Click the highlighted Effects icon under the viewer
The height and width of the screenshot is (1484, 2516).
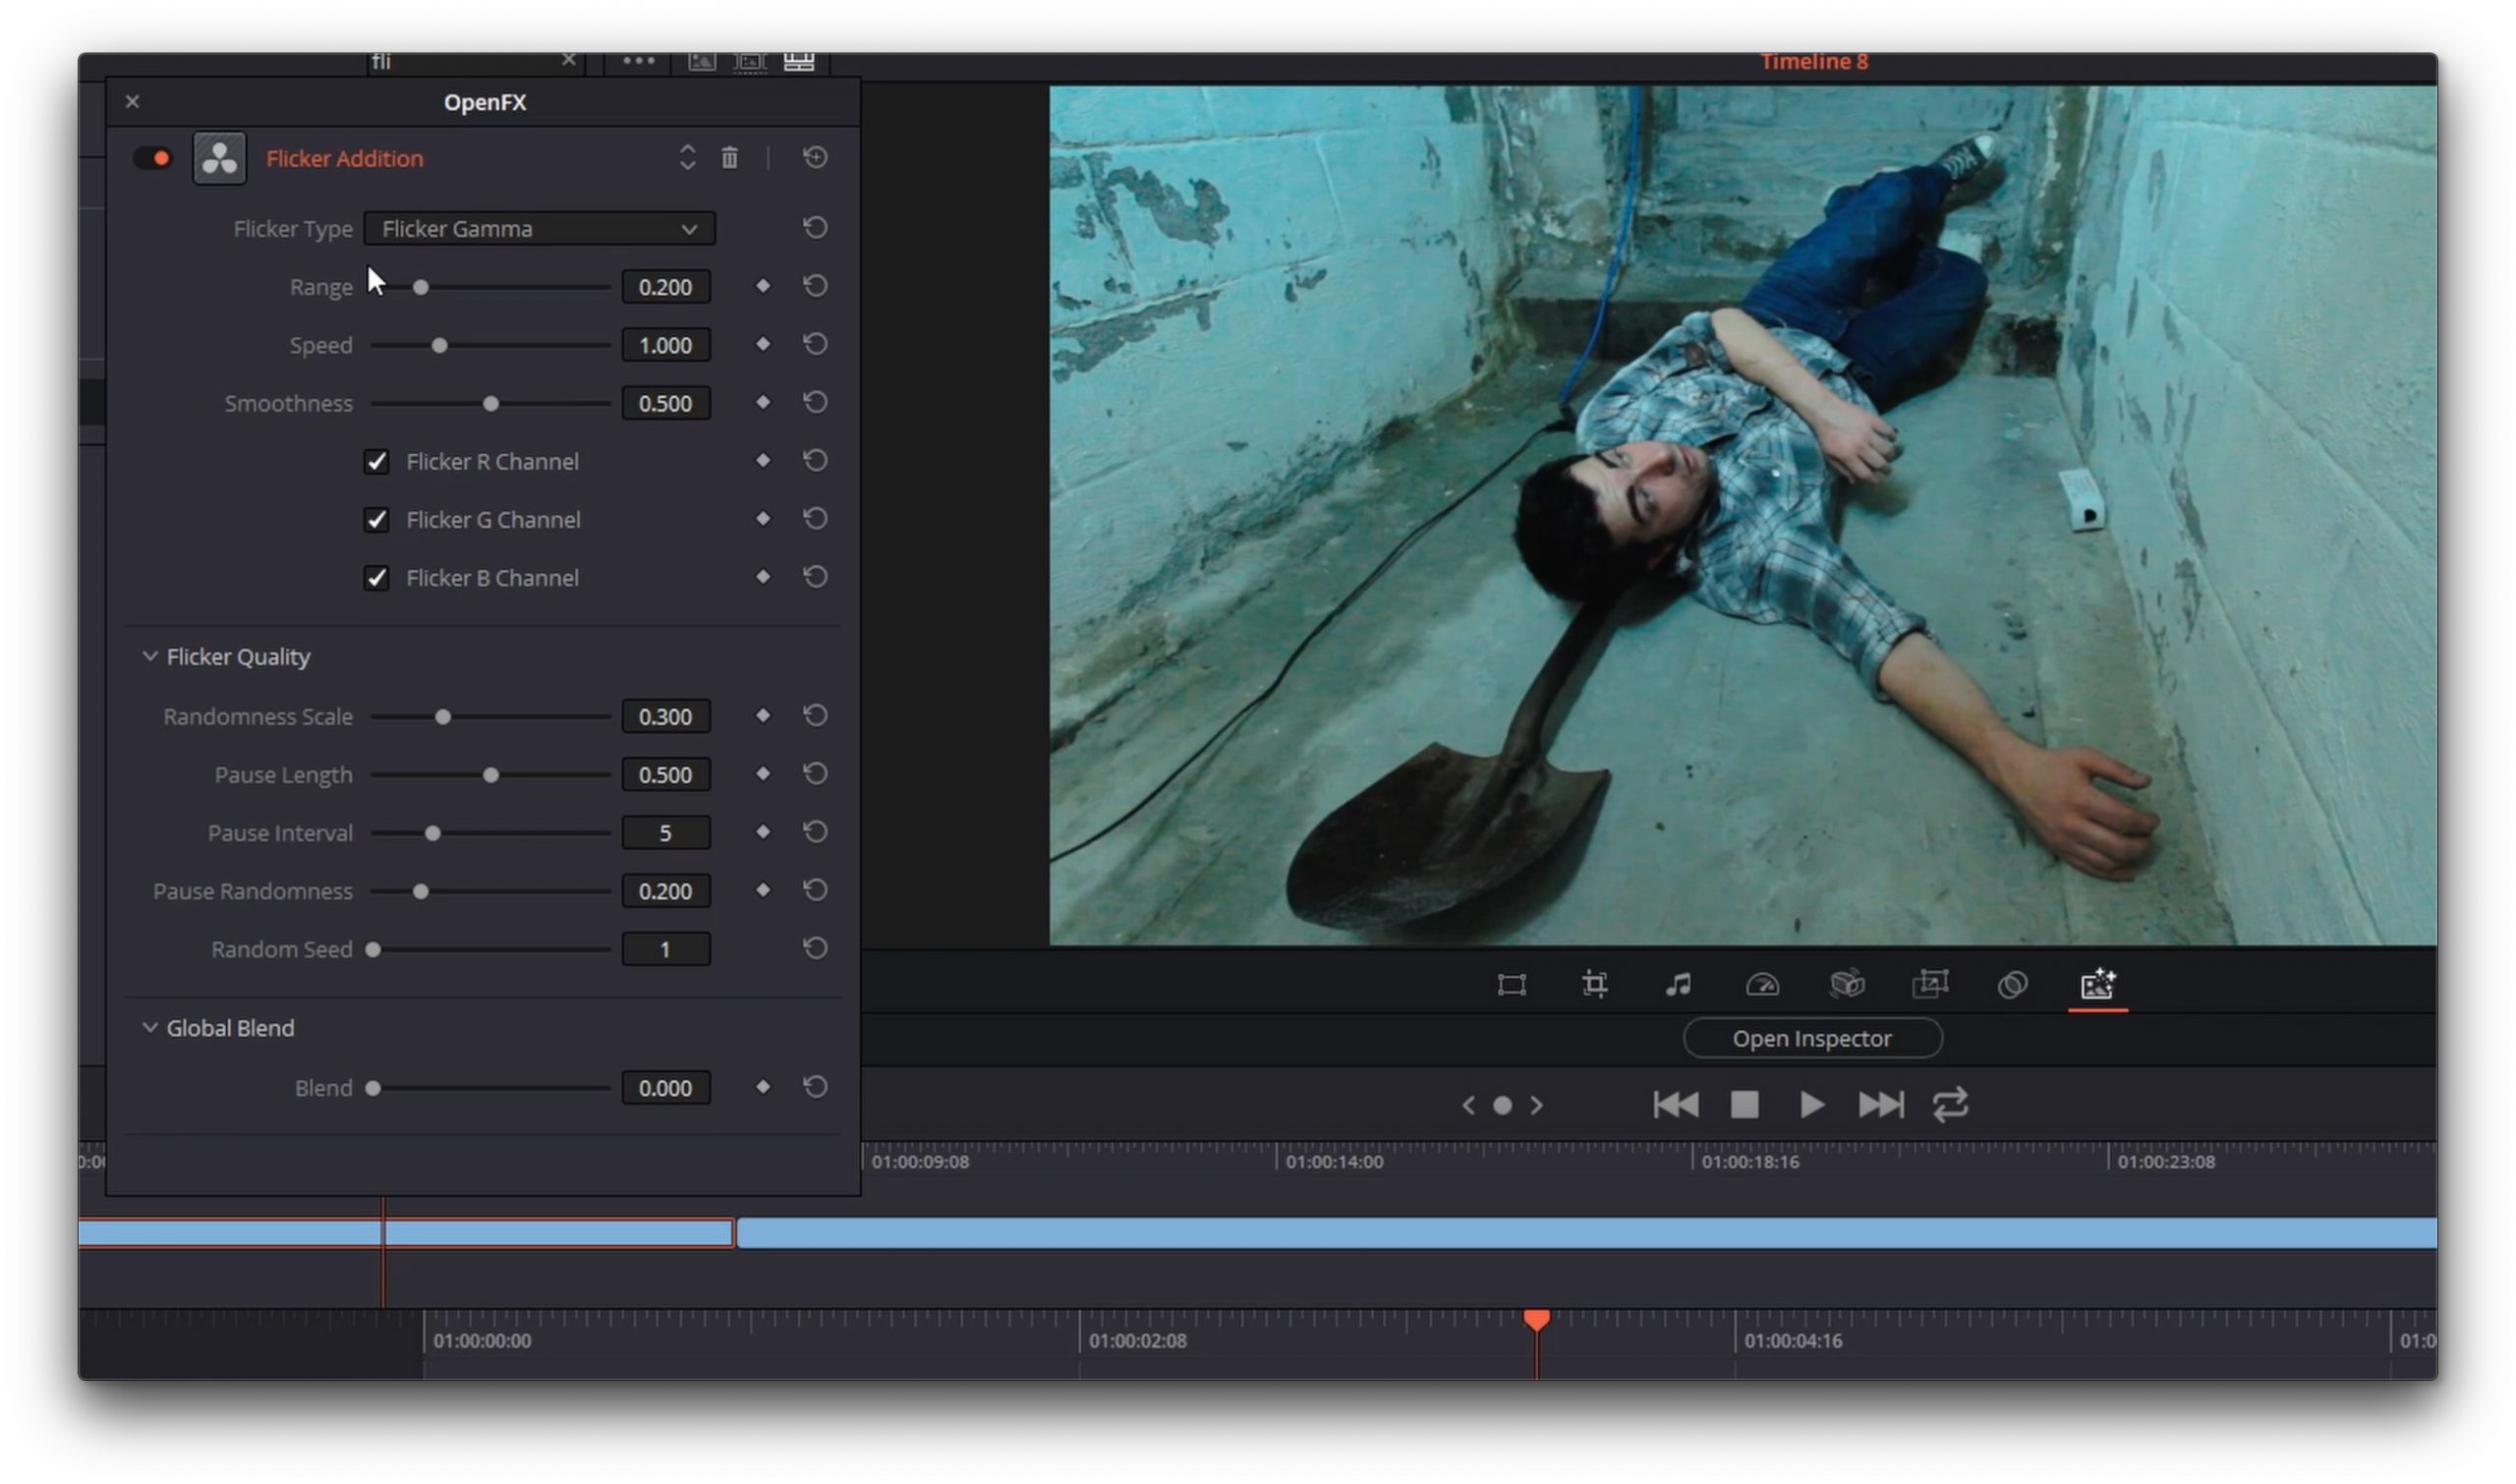pos(2098,985)
